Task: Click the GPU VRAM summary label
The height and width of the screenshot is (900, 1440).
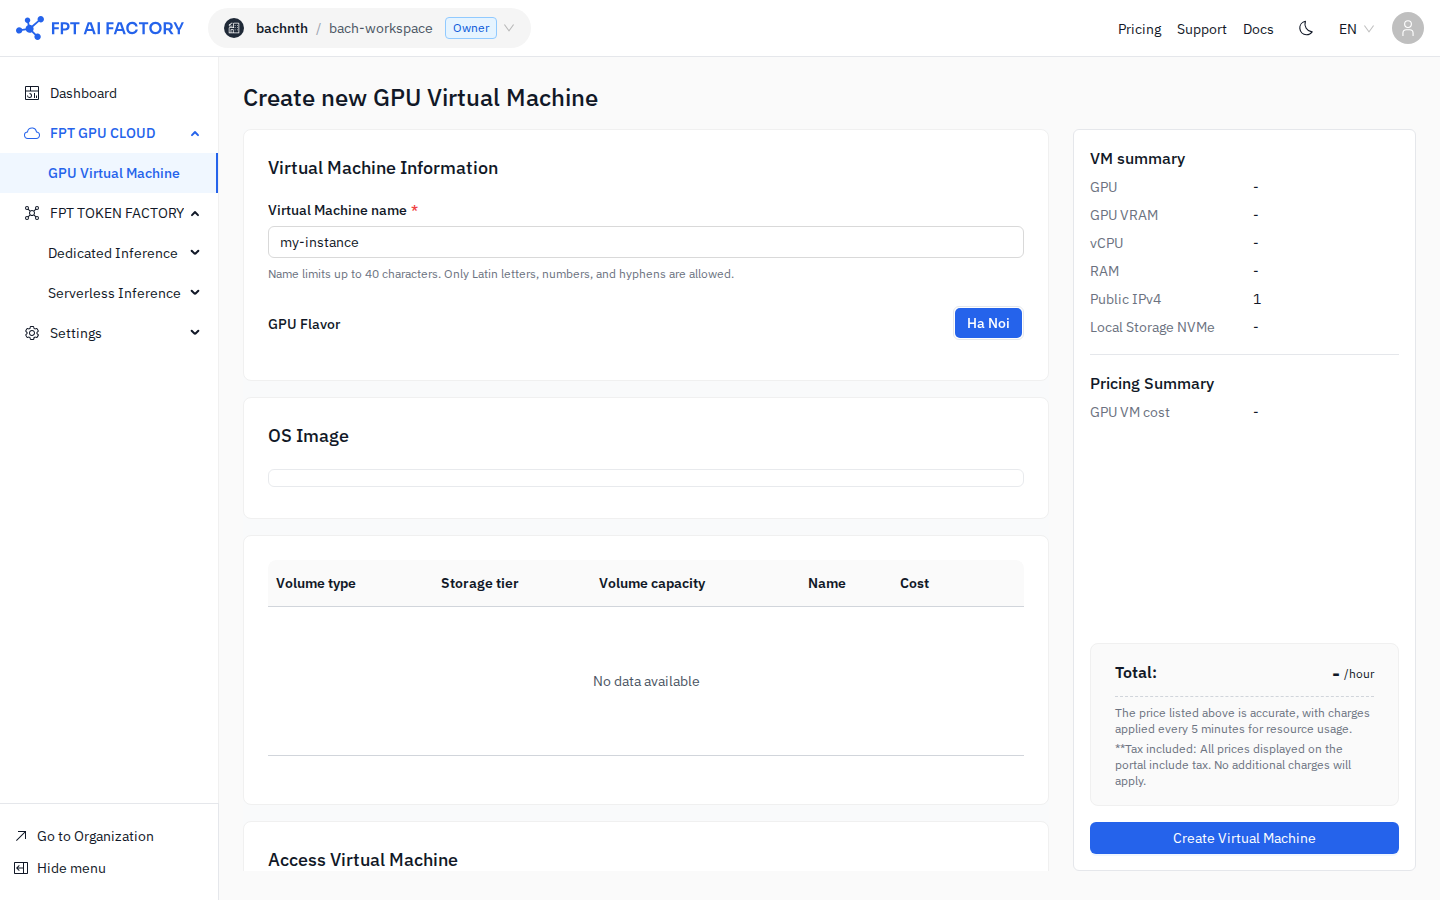Action: point(1124,215)
